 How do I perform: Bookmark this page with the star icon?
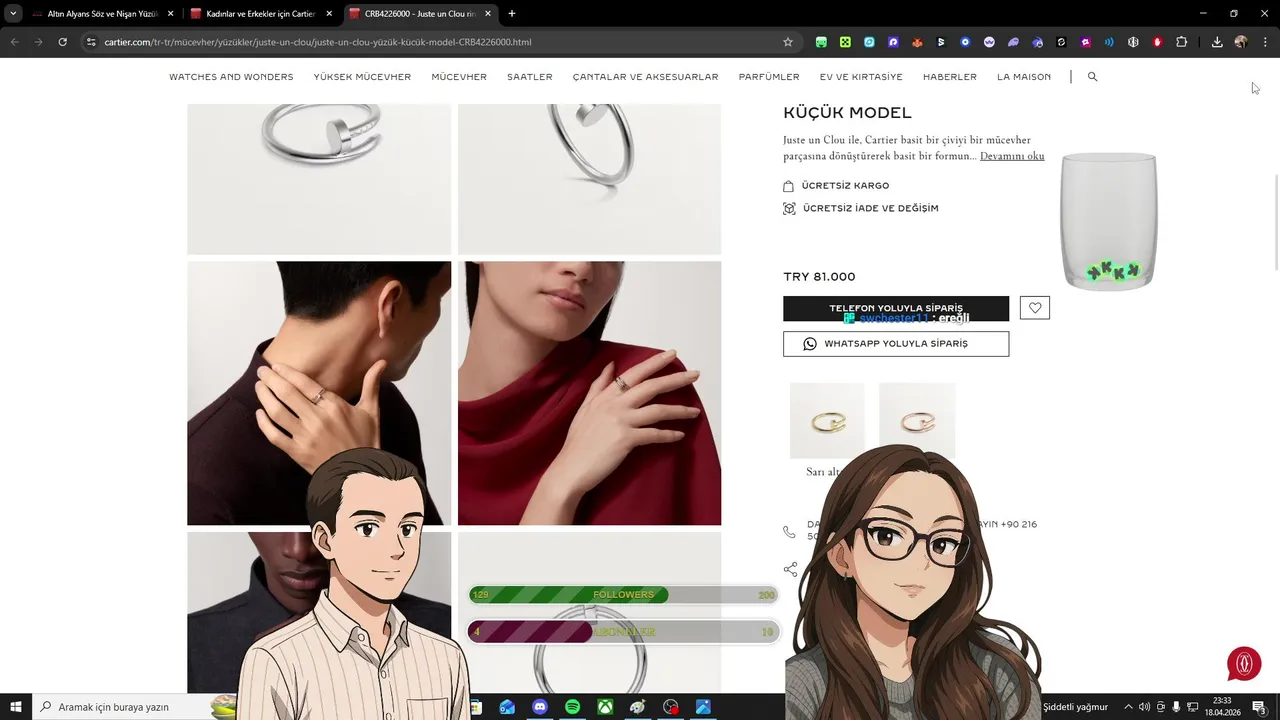click(788, 42)
